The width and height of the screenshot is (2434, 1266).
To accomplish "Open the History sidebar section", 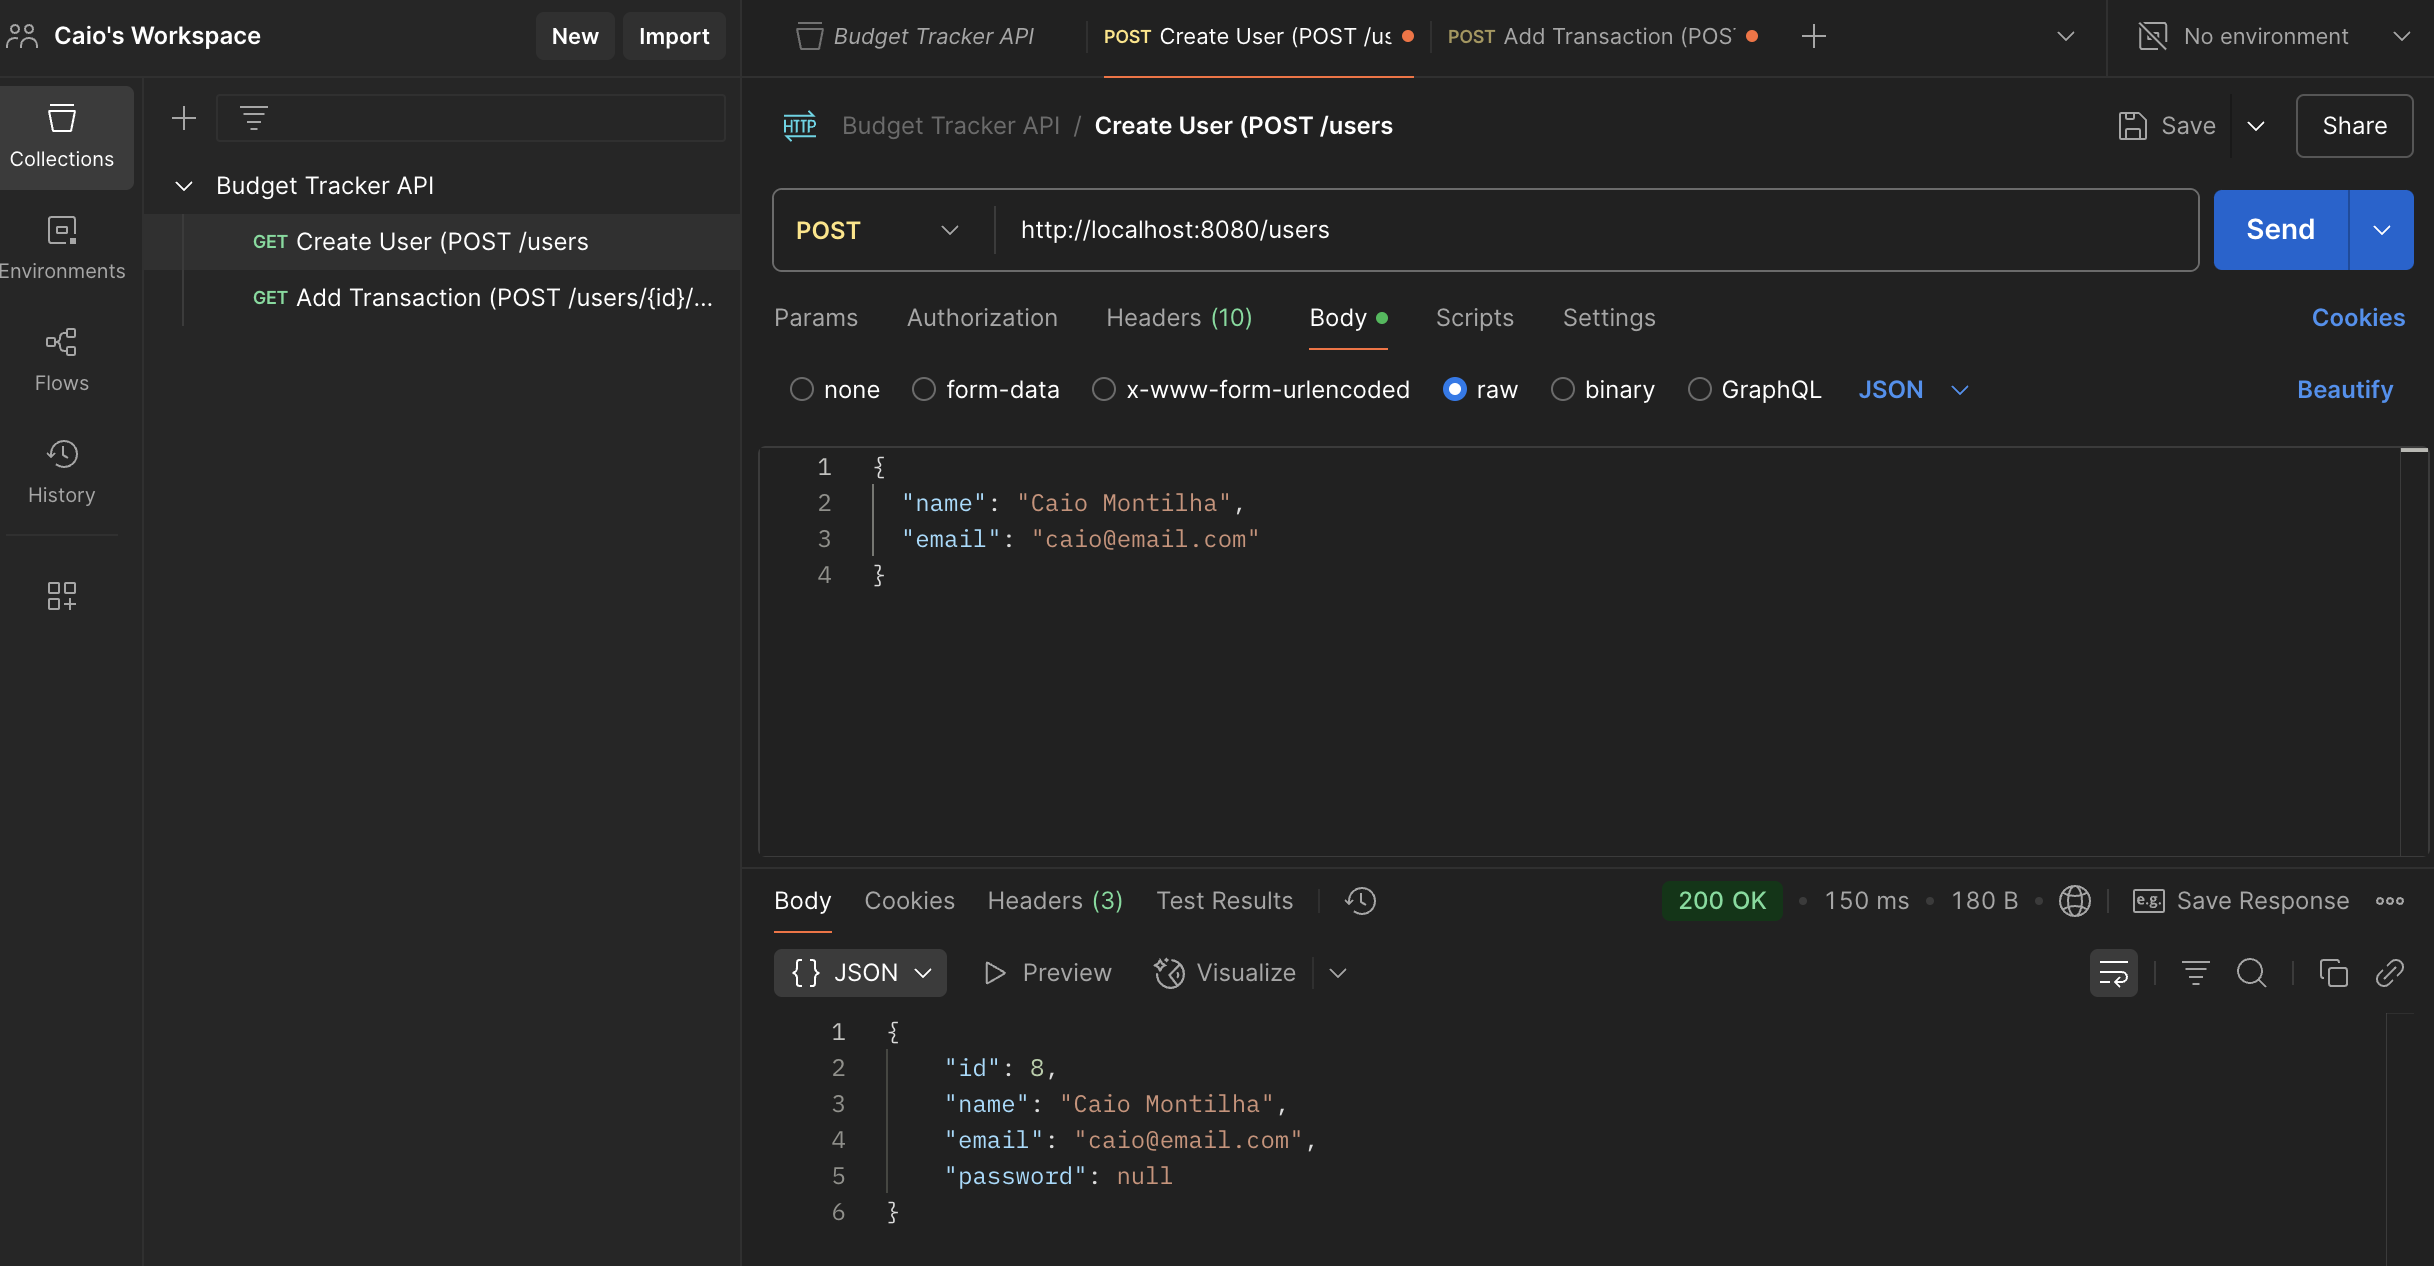I will [x=62, y=472].
